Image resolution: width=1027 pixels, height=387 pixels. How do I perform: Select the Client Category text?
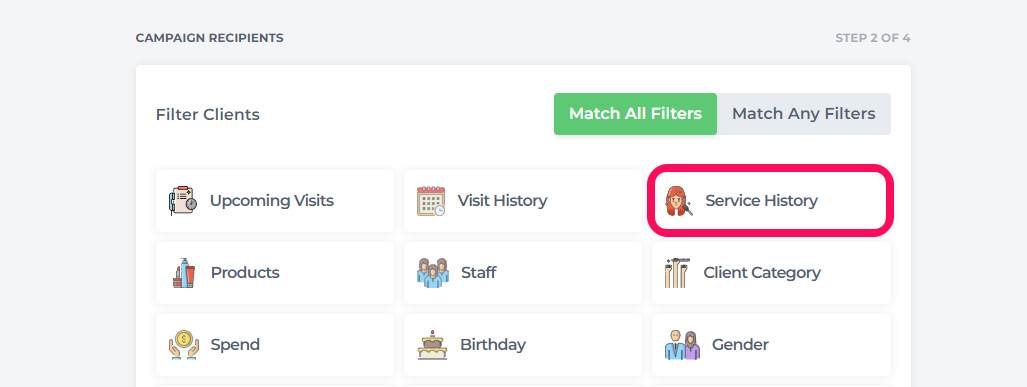[x=762, y=272]
